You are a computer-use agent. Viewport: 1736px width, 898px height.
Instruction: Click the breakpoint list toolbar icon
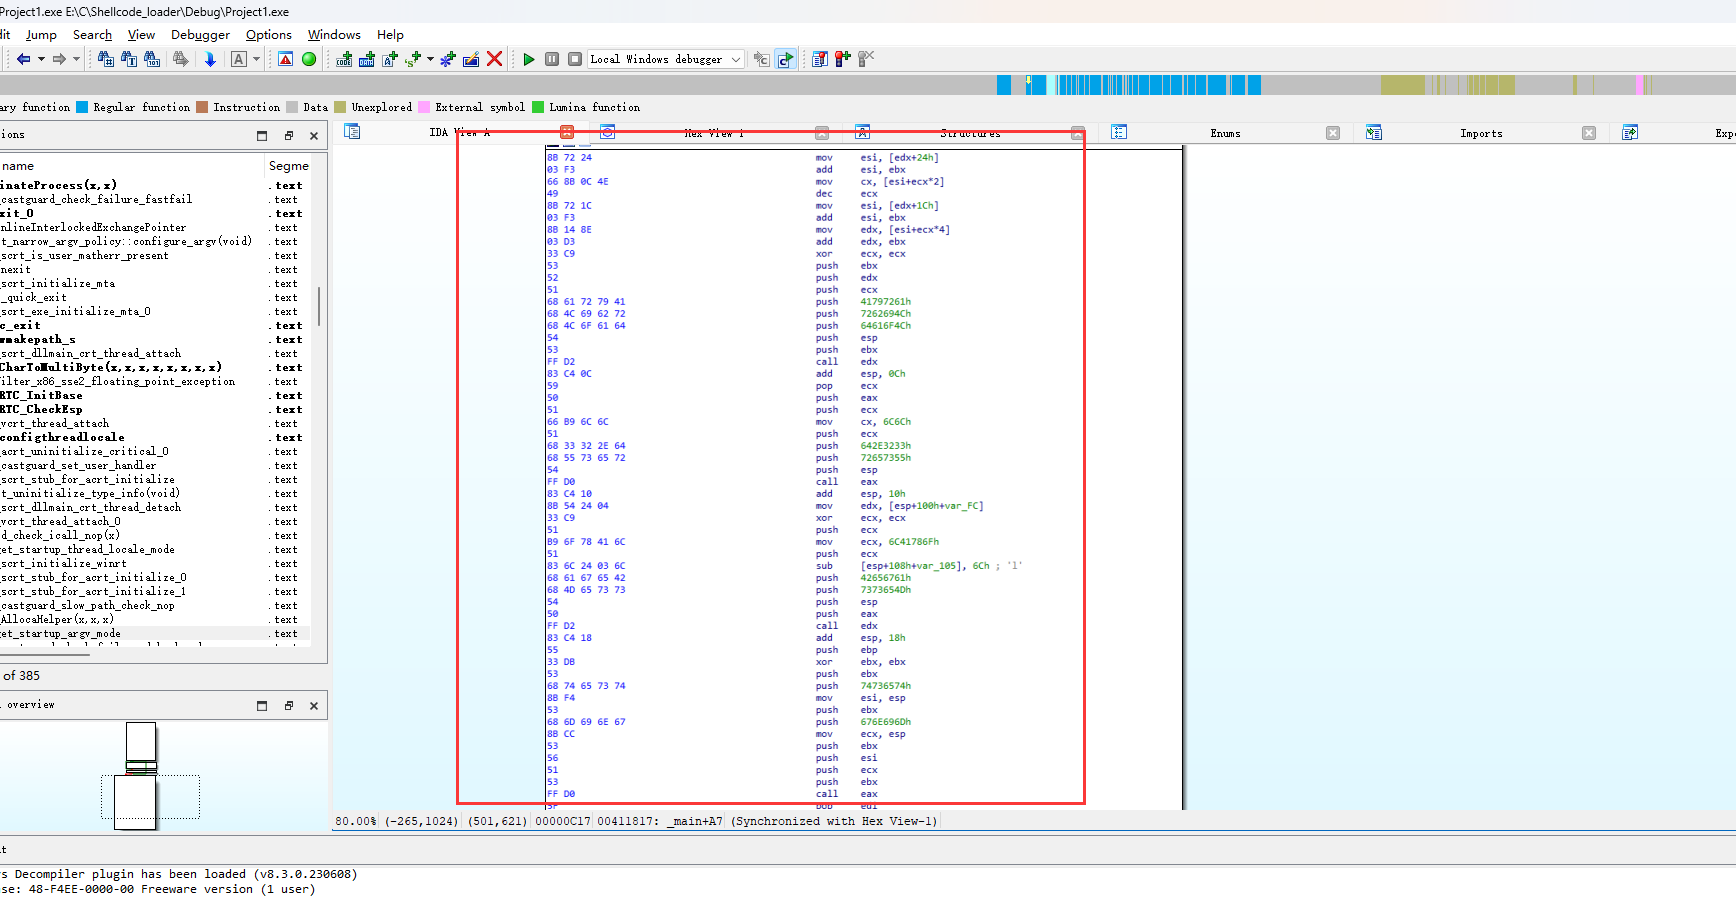pyautogui.click(x=820, y=59)
